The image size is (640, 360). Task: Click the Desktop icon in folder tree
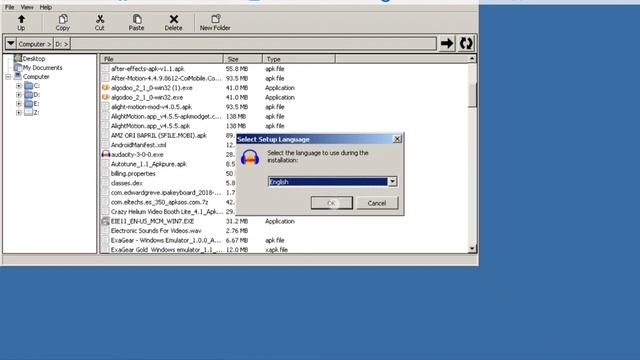(18, 58)
